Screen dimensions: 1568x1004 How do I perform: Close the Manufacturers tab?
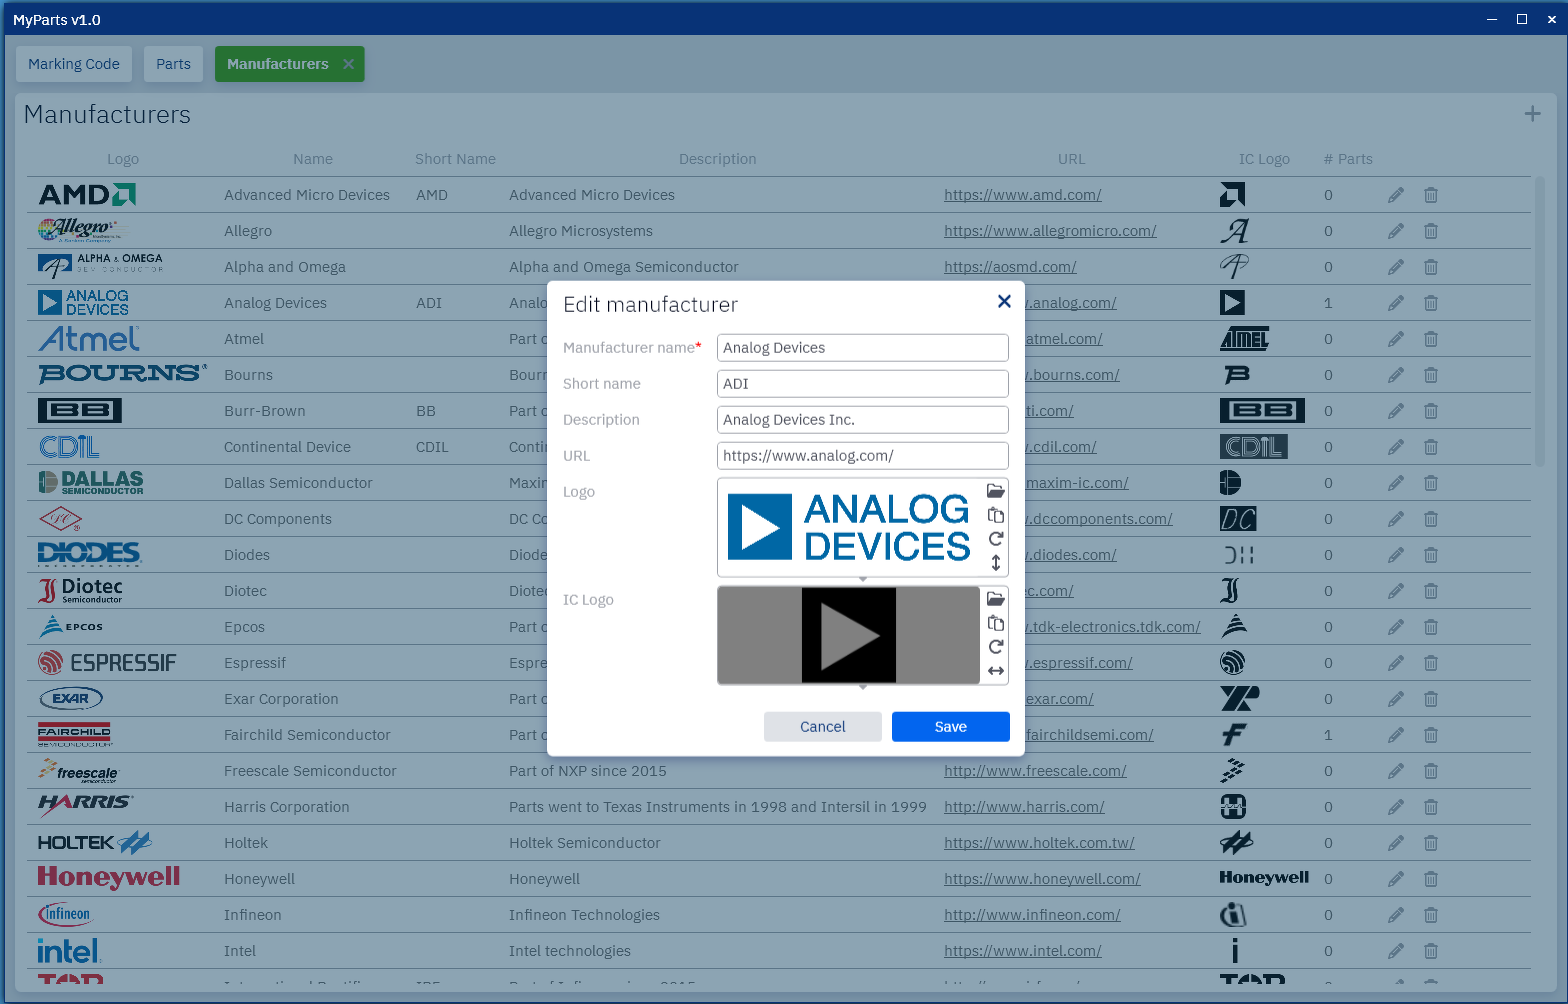click(x=348, y=64)
